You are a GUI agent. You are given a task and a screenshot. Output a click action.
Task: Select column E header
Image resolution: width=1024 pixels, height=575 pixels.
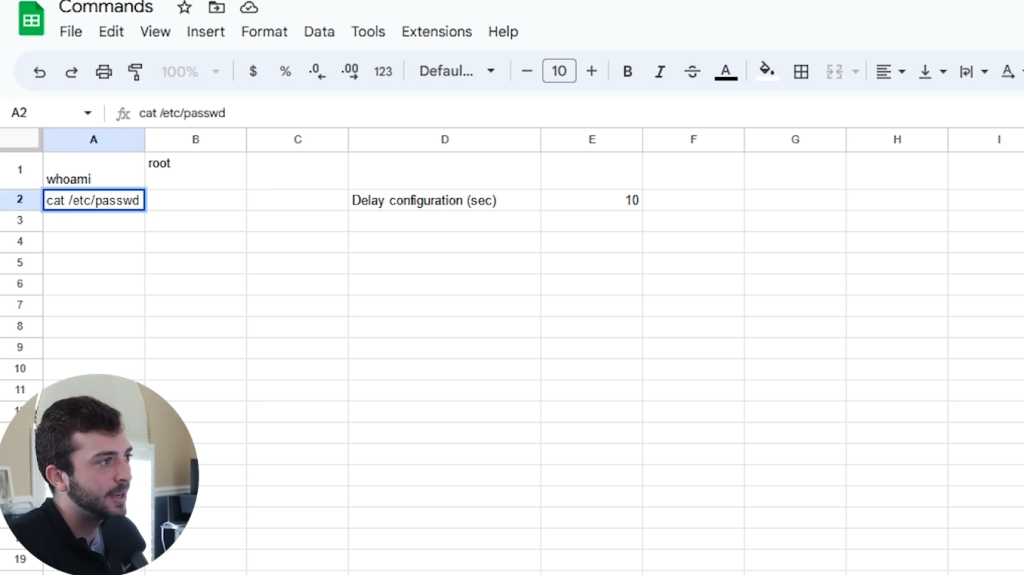(592, 140)
